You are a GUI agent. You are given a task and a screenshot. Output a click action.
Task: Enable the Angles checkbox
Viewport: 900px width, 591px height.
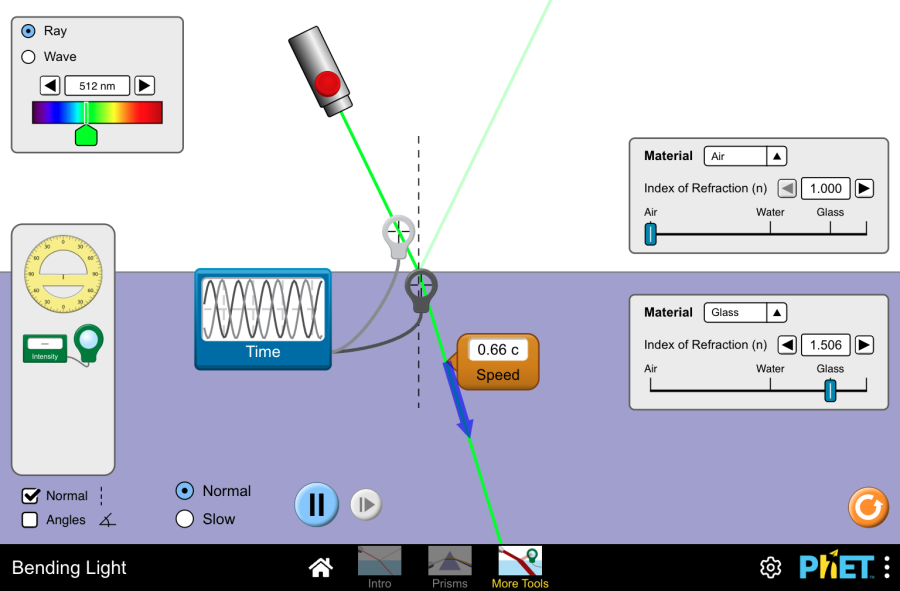click(30, 520)
